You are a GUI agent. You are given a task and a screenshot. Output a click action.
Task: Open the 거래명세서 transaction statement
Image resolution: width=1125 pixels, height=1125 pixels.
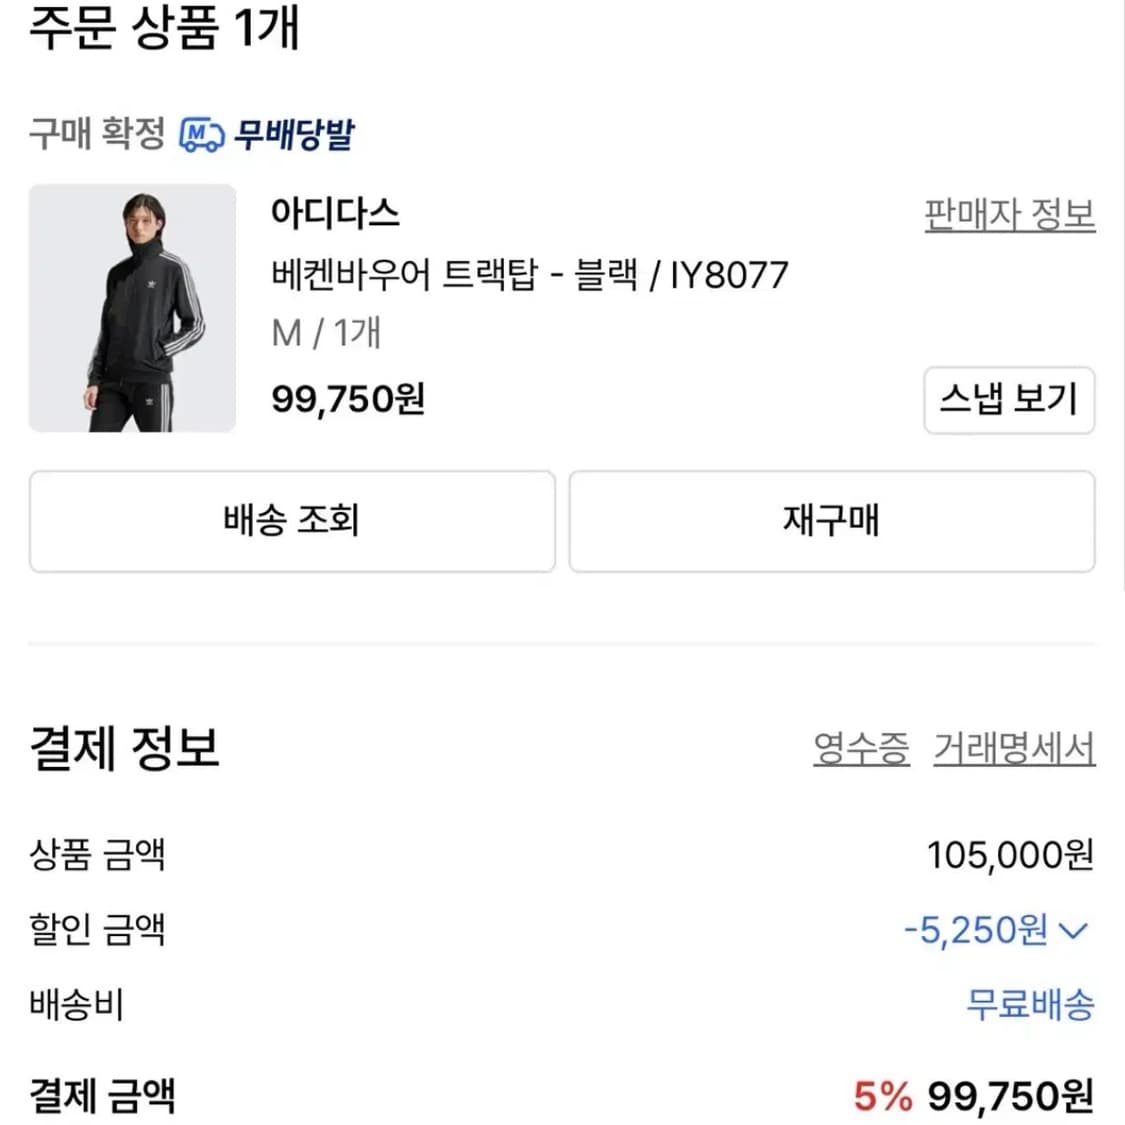(x=1013, y=748)
